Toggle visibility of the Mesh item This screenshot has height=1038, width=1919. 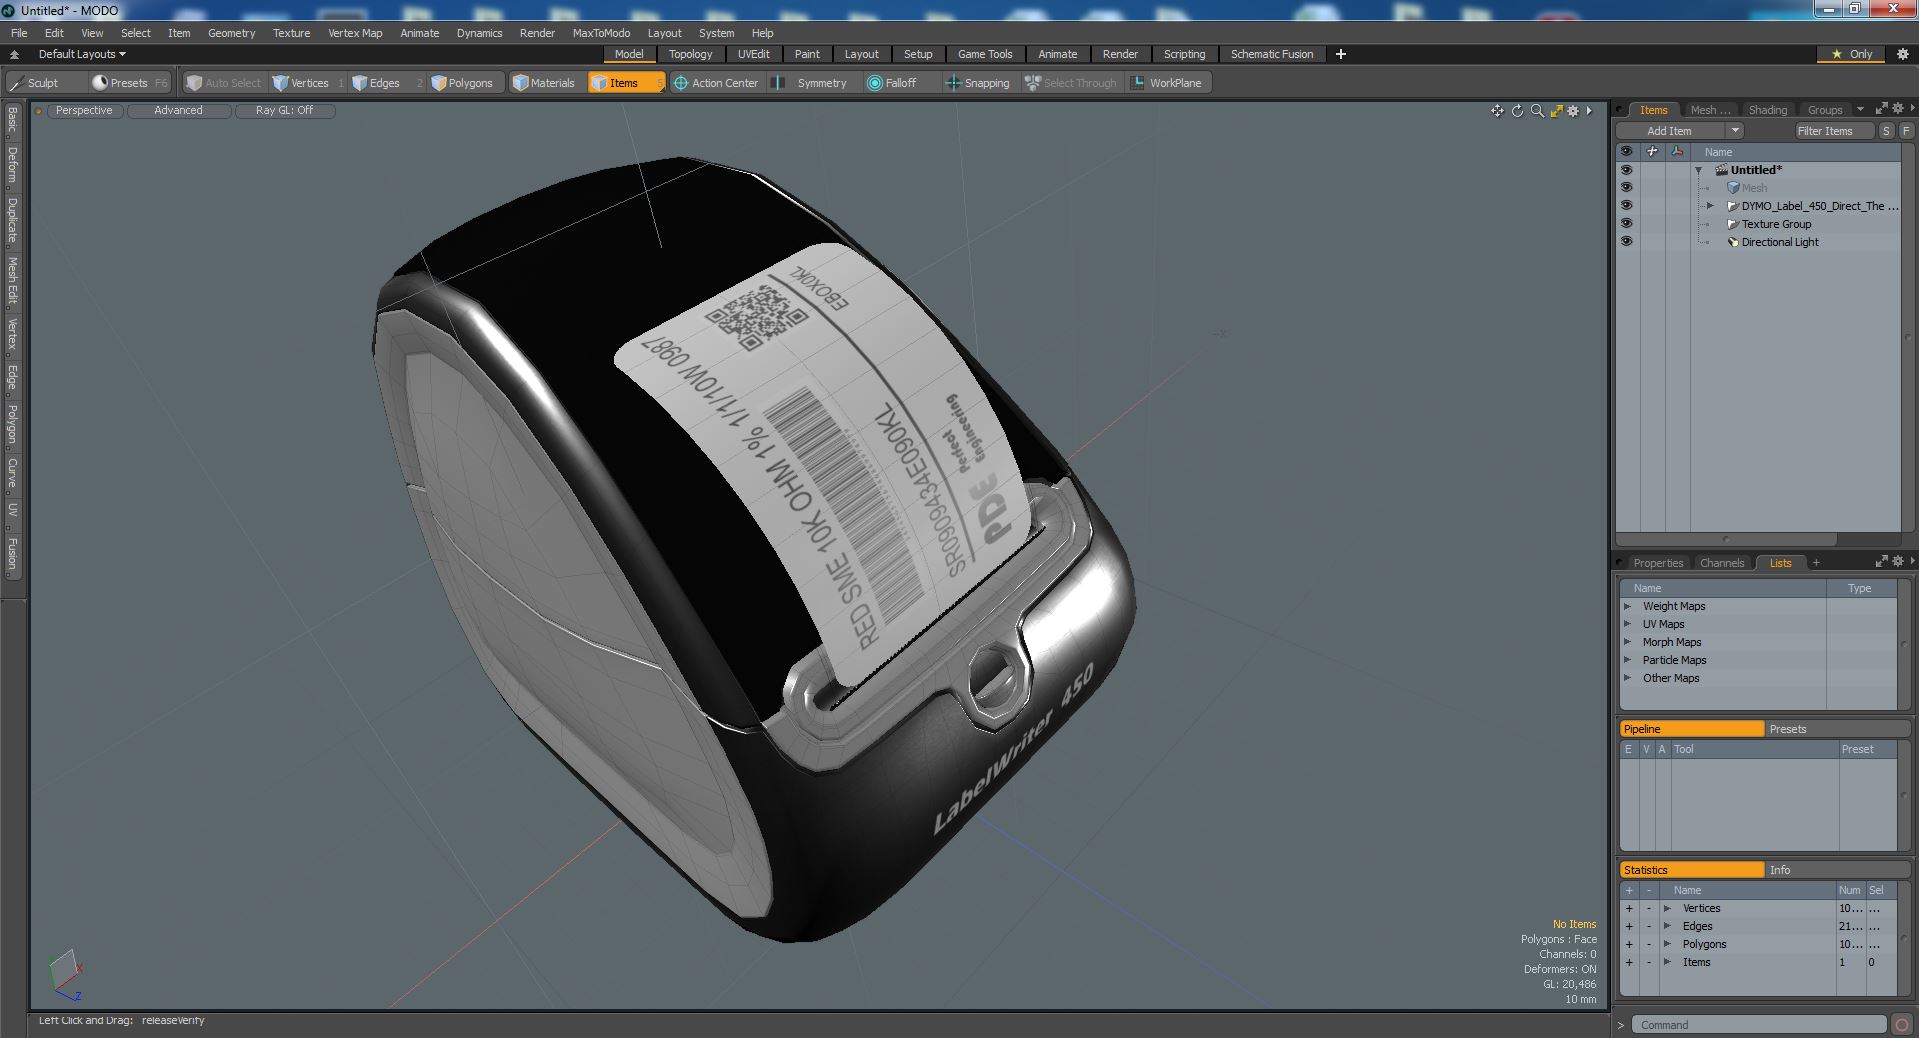(1626, 188)
